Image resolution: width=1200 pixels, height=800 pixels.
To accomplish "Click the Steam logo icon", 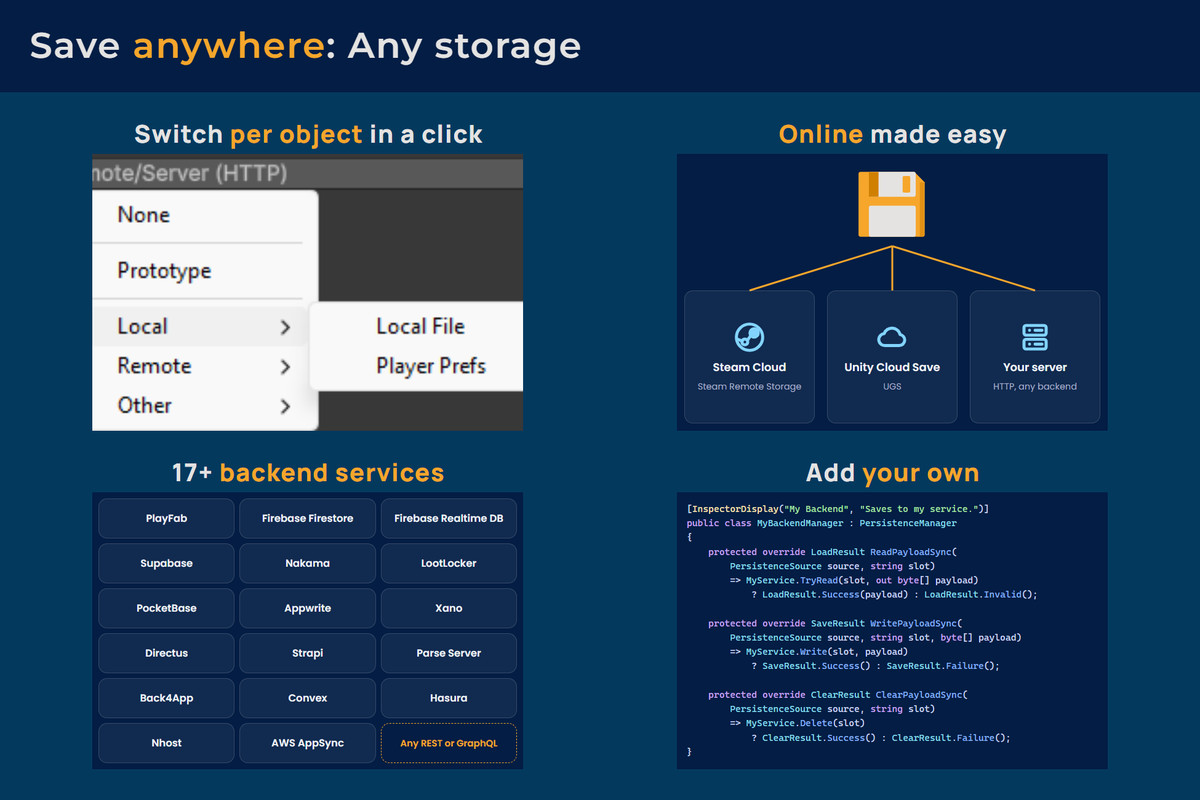I will coord(748,336).
